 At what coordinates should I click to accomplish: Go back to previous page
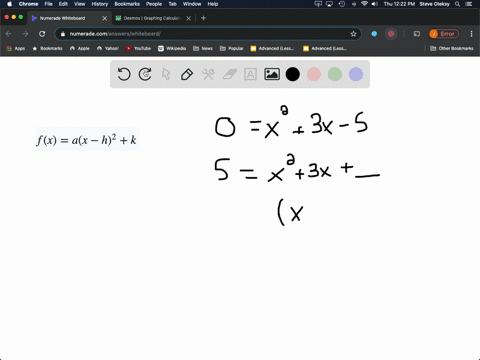point(9,34)
